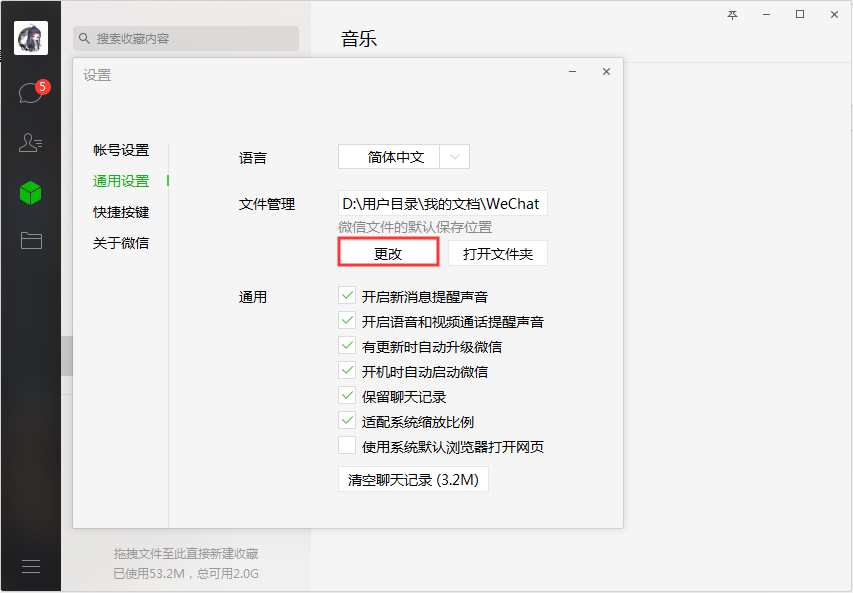The image size is (853, 593).
Task: Open the hamburger menu at bottom left
Action: click(30, 565)
